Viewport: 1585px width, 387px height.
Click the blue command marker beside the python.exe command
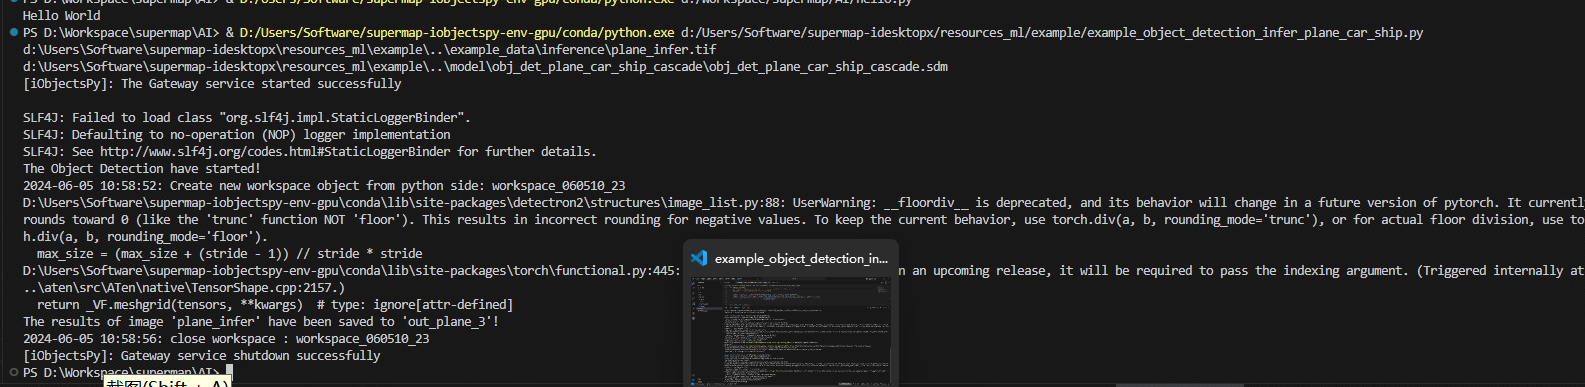13,33
